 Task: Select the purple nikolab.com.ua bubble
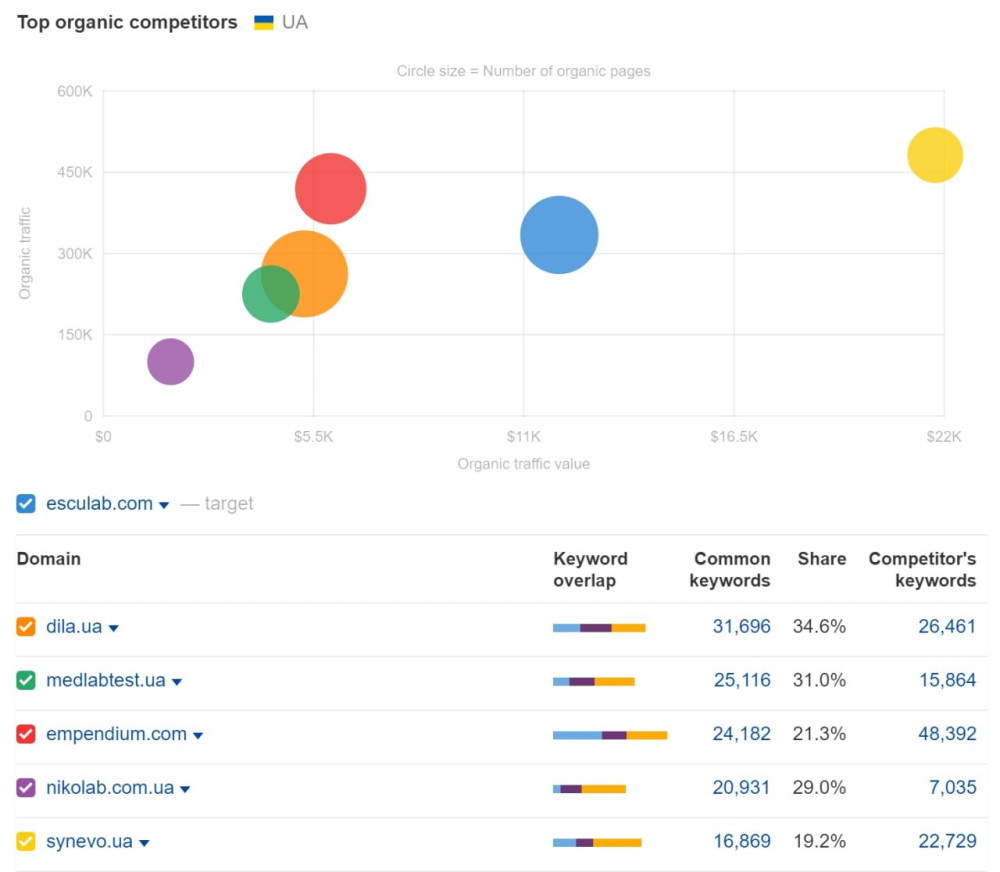[x=170, y=362]
